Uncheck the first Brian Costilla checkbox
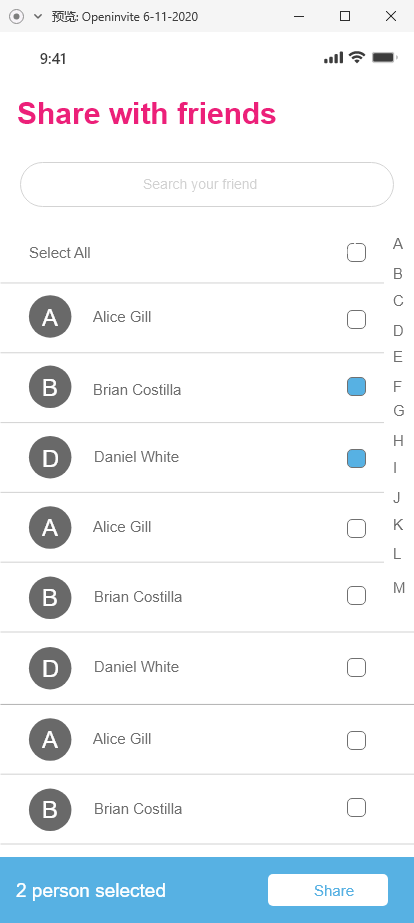The width and height of the screenshot is (414, 923). (x=356, y=387)
